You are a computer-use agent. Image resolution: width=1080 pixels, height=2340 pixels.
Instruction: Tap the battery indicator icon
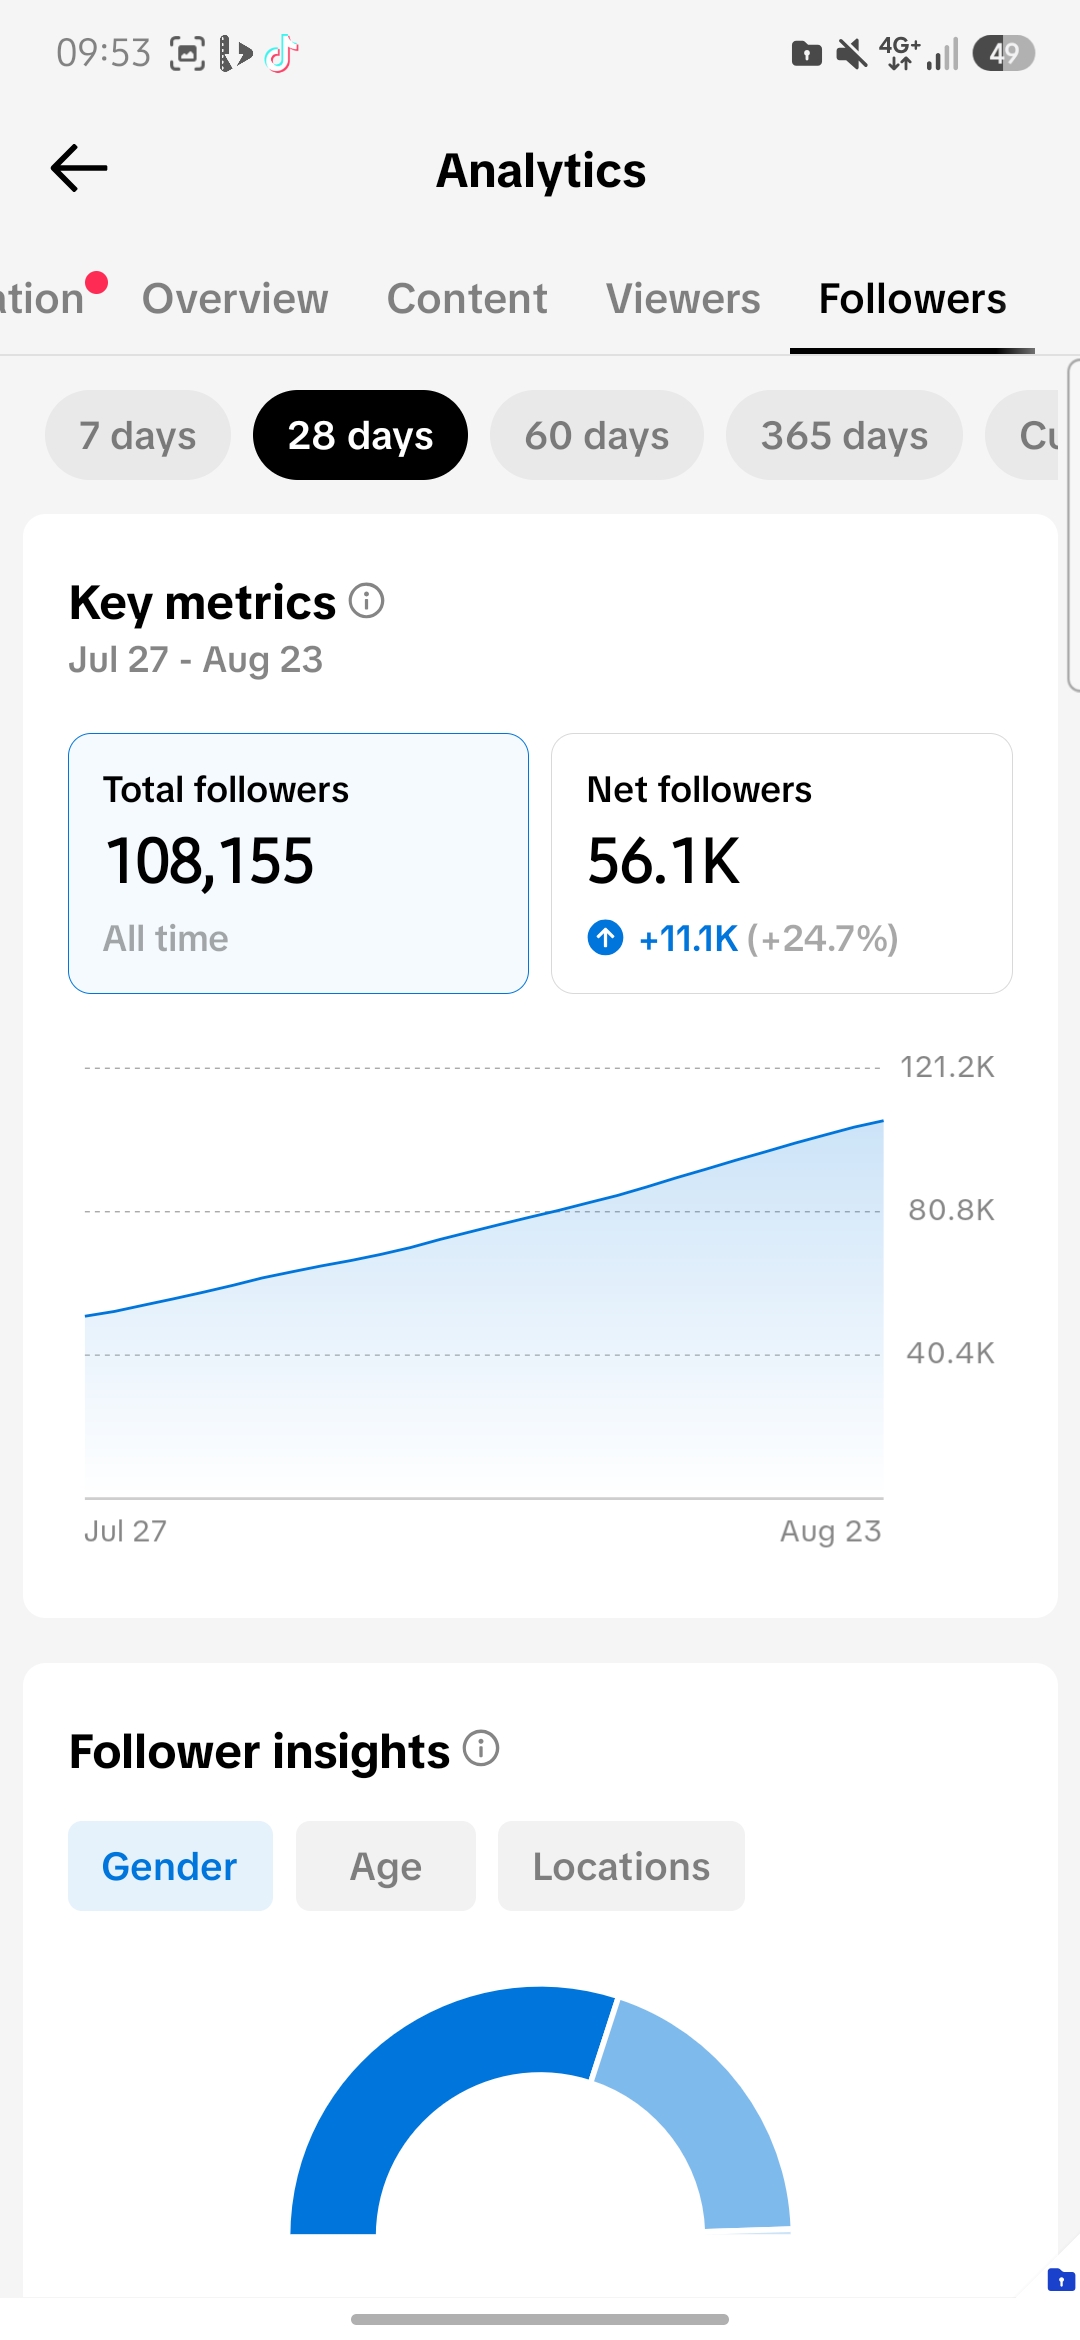(1004, 53)
